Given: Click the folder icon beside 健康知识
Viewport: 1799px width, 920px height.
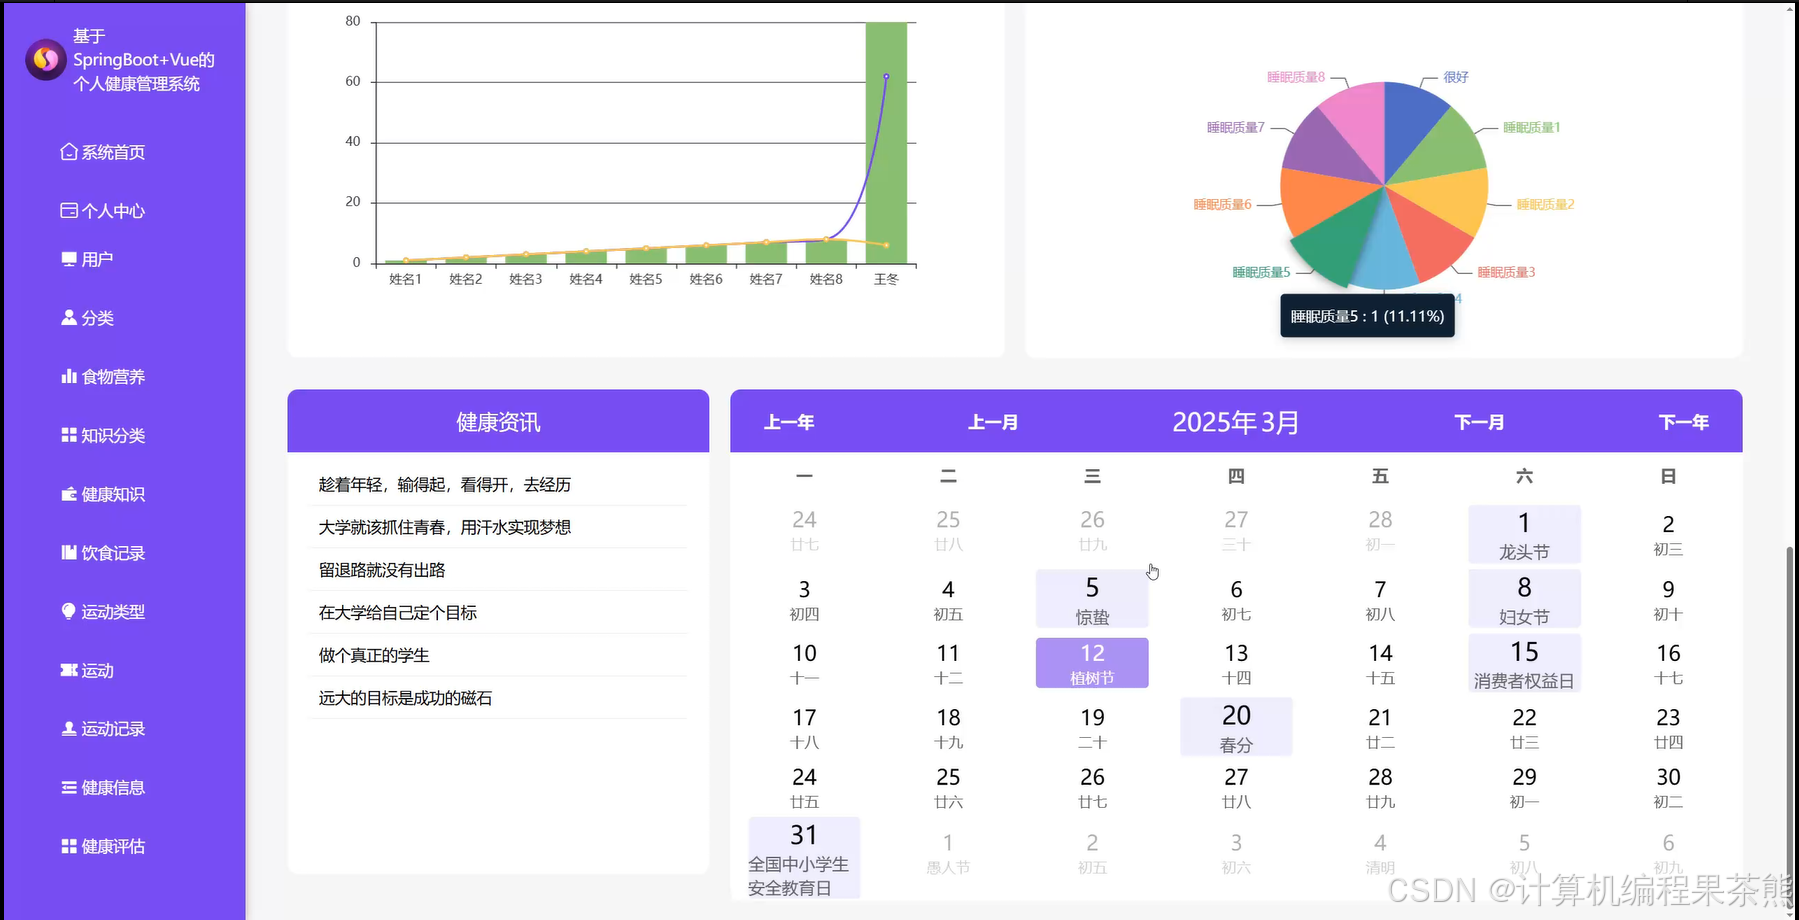Looking at the screenshot, I should tap(69, 494).
